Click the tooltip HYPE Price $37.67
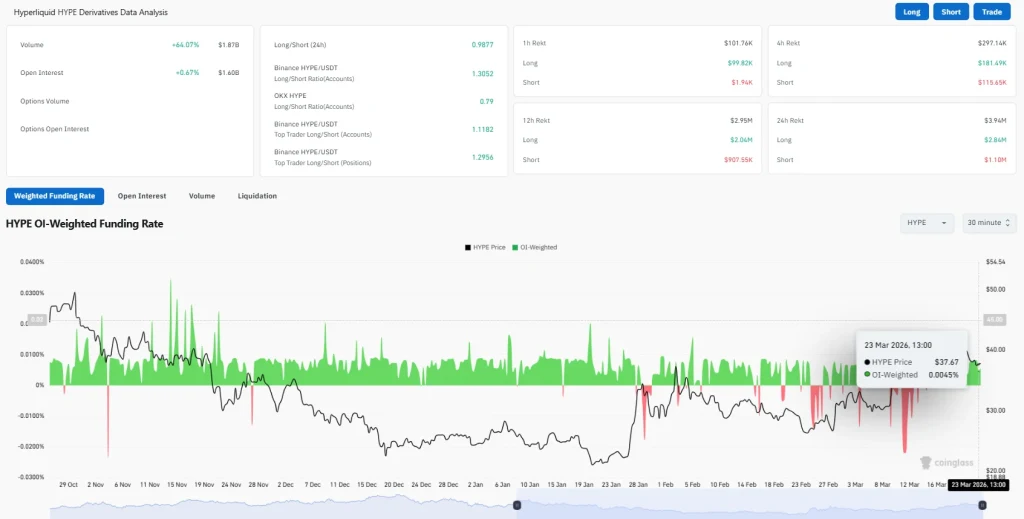Screen dimensions: 1024x519 [911, 362]
